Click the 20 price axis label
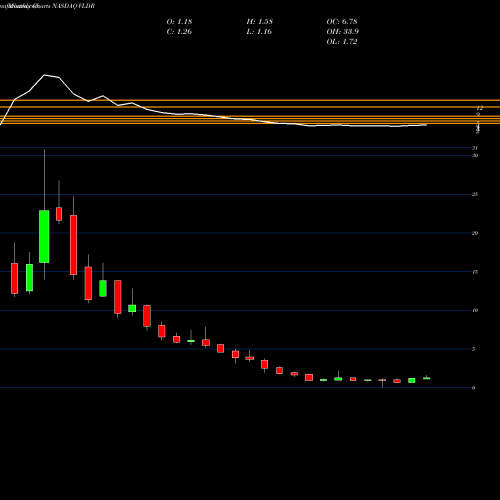500x500 pixels. 475,233
